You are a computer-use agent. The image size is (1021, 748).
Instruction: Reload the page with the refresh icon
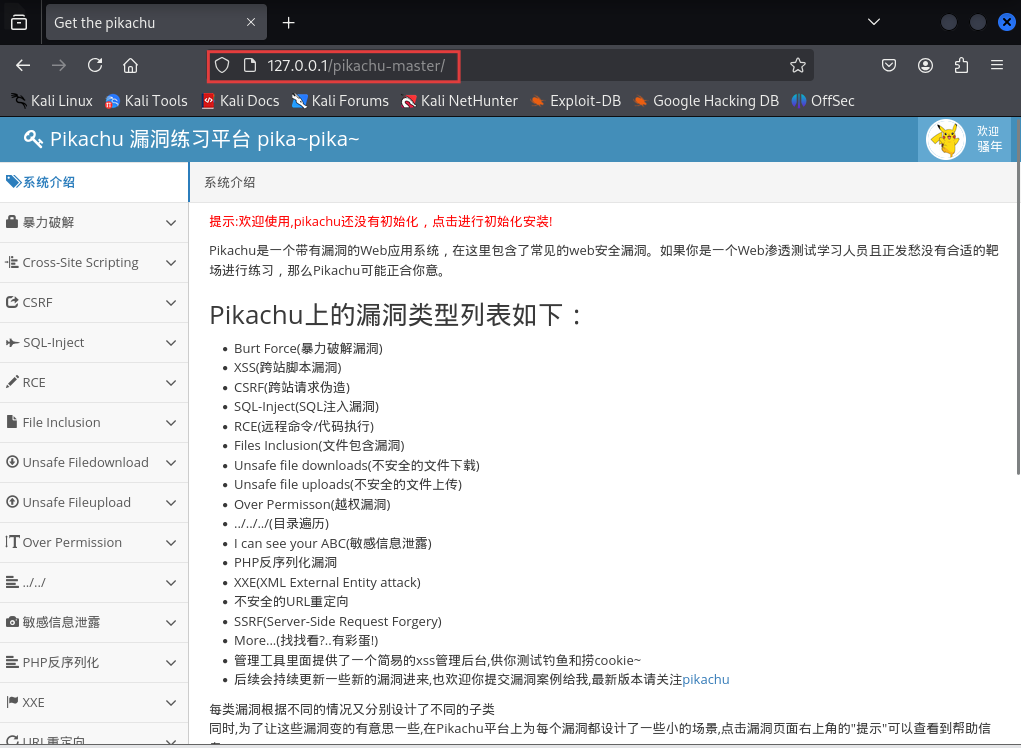[95, 66]
